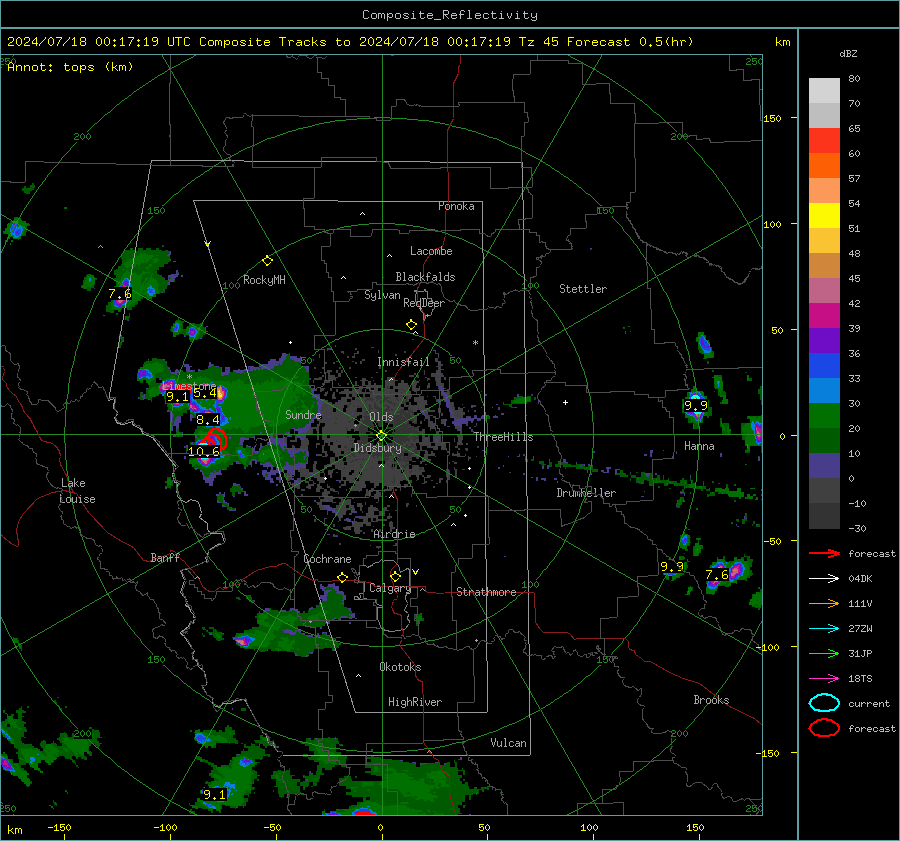This screenshot has height=841, width=900.
Task: Click the Composite_Reflectivity title
Action: tap(450, 15)
